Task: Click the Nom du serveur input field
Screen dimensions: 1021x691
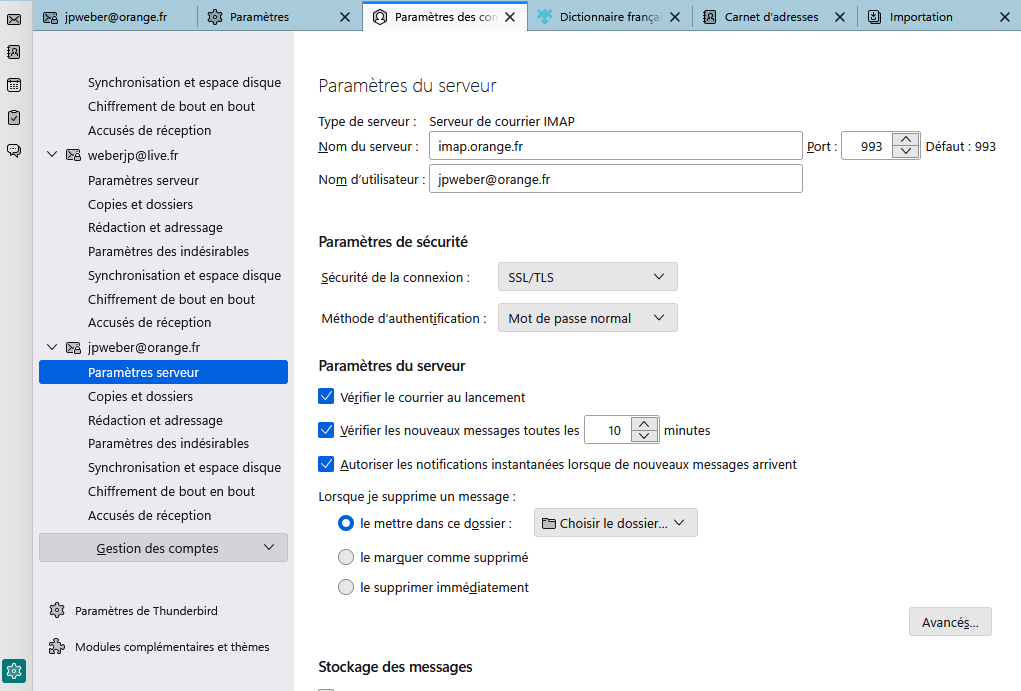Action: pyautogui.click(x=615, y=147)
